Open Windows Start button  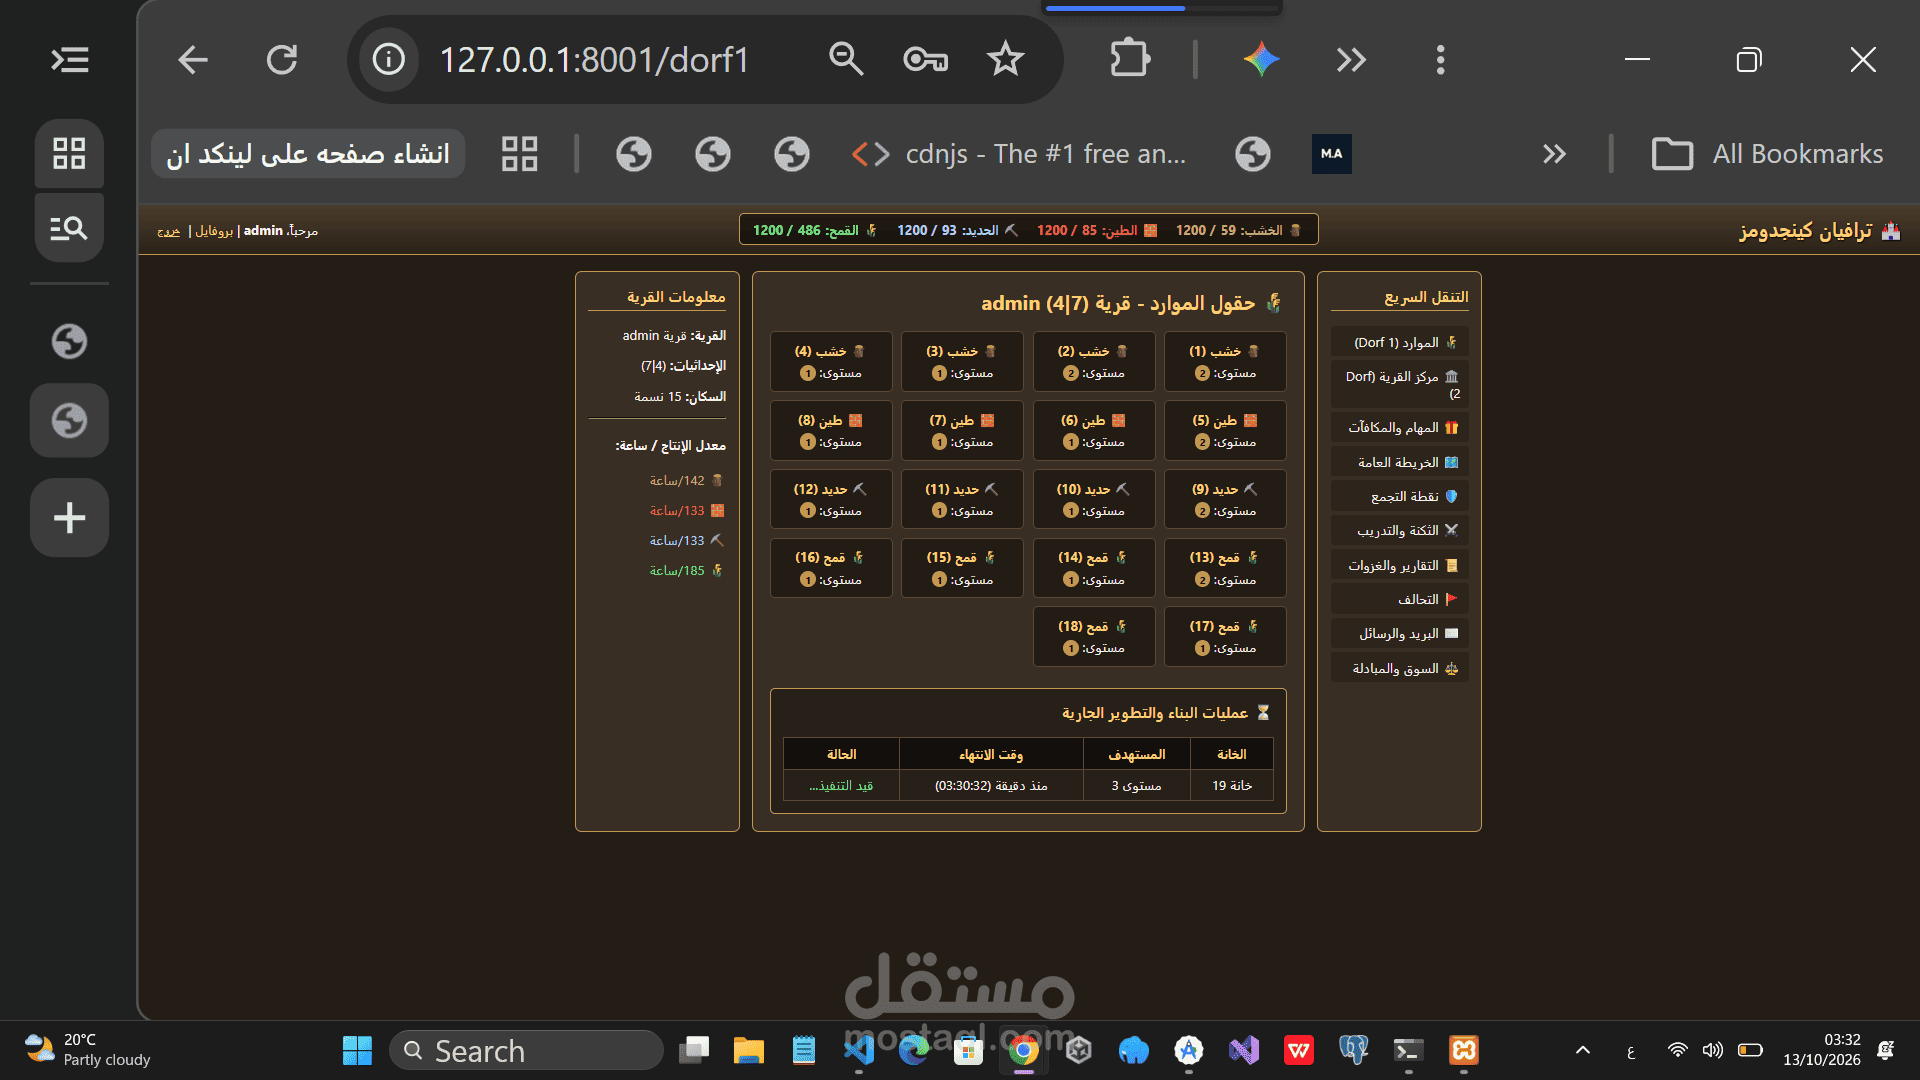(x=357, y=1050)
